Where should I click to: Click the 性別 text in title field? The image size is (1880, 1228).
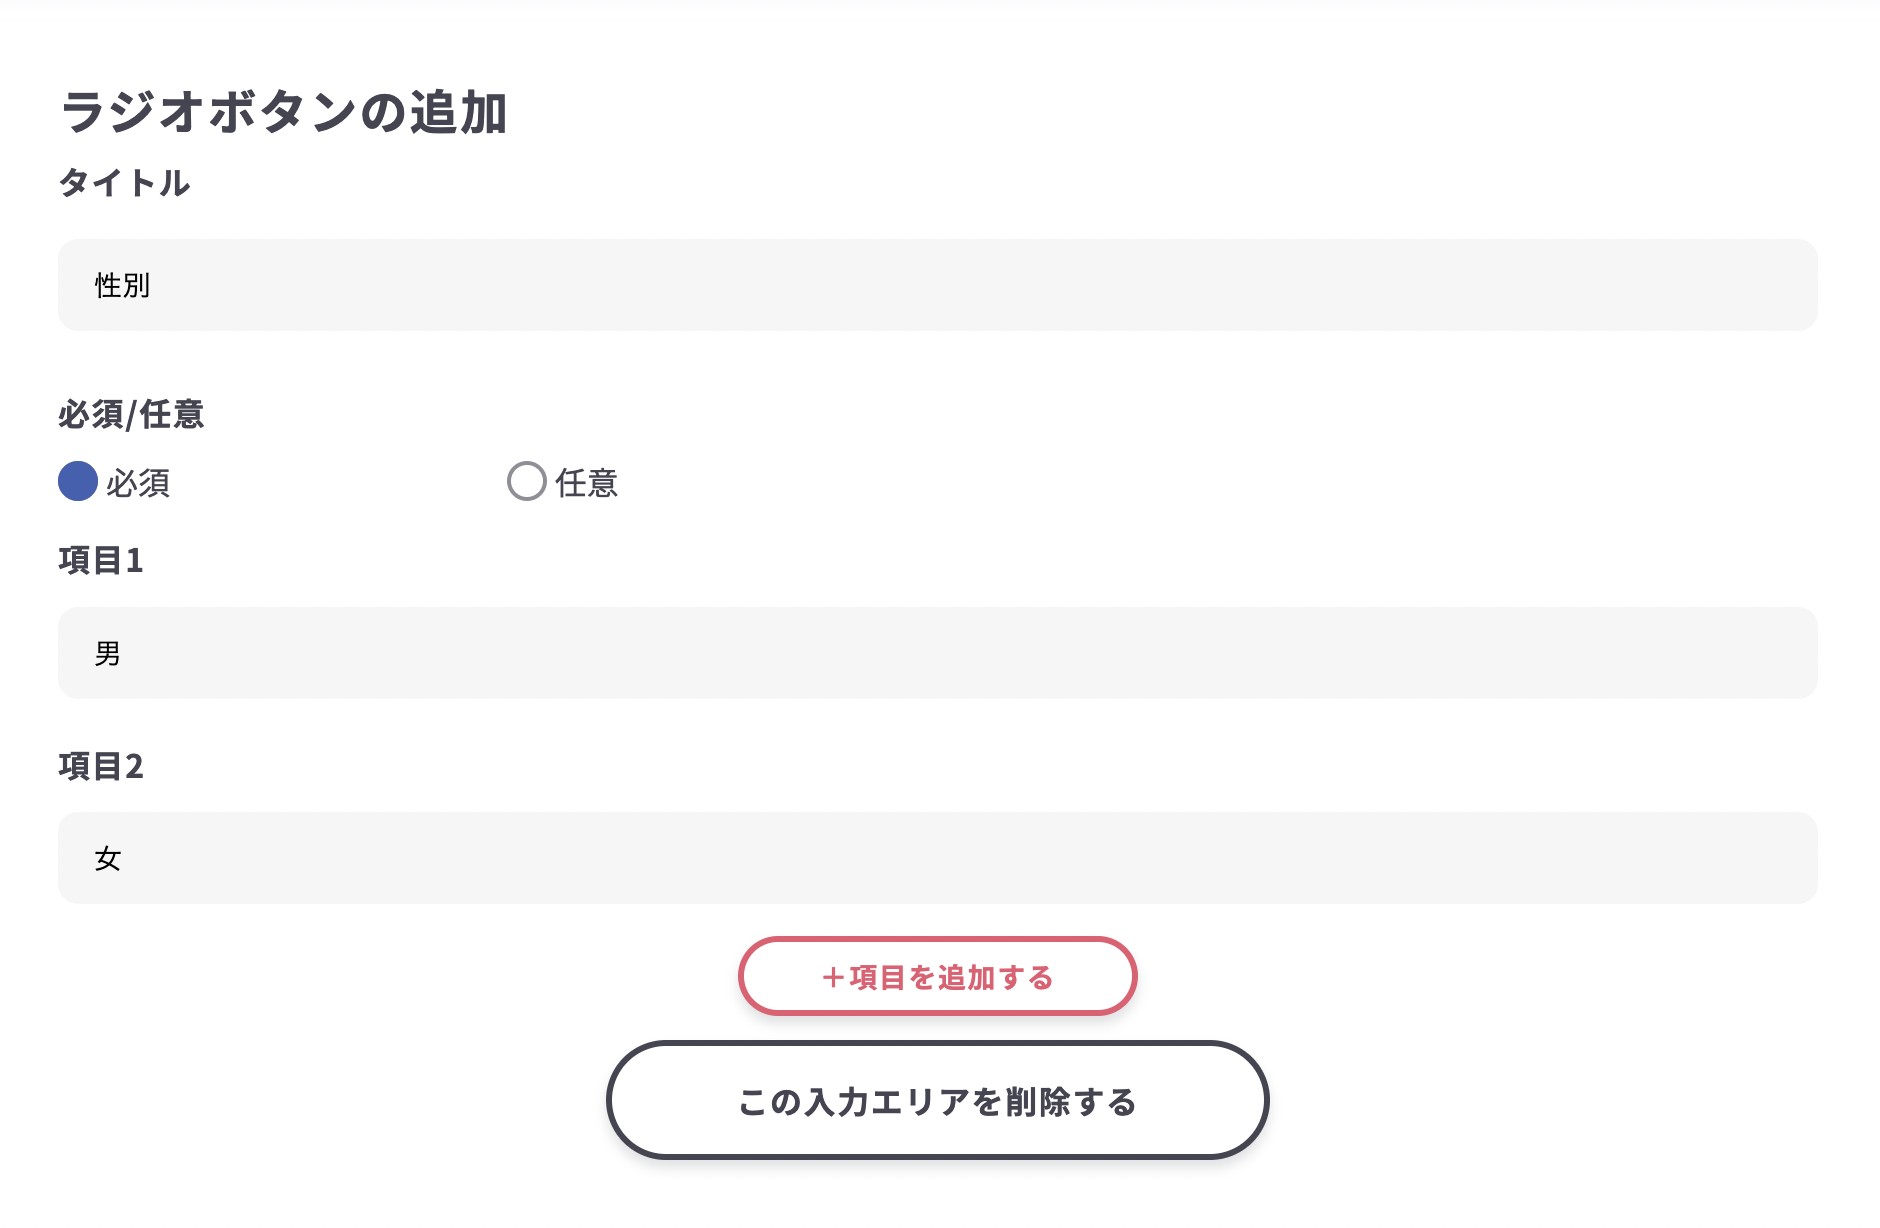pyautogui.click(x=122, y=286)
